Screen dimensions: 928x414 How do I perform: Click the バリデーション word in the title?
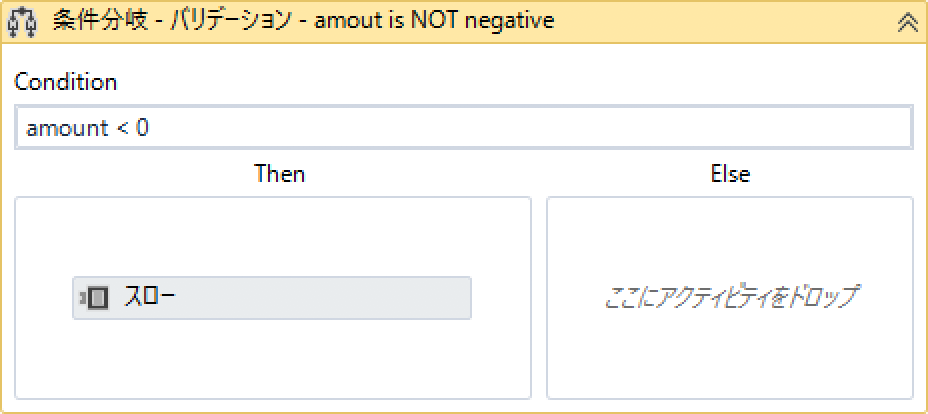pos(225,21)
